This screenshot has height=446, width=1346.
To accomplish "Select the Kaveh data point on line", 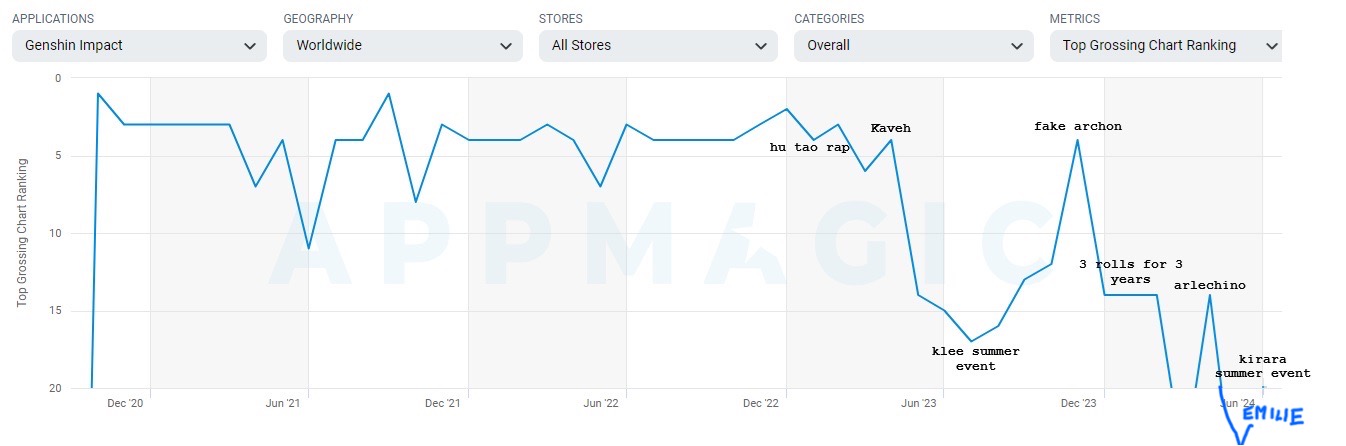I will (891, 140).
